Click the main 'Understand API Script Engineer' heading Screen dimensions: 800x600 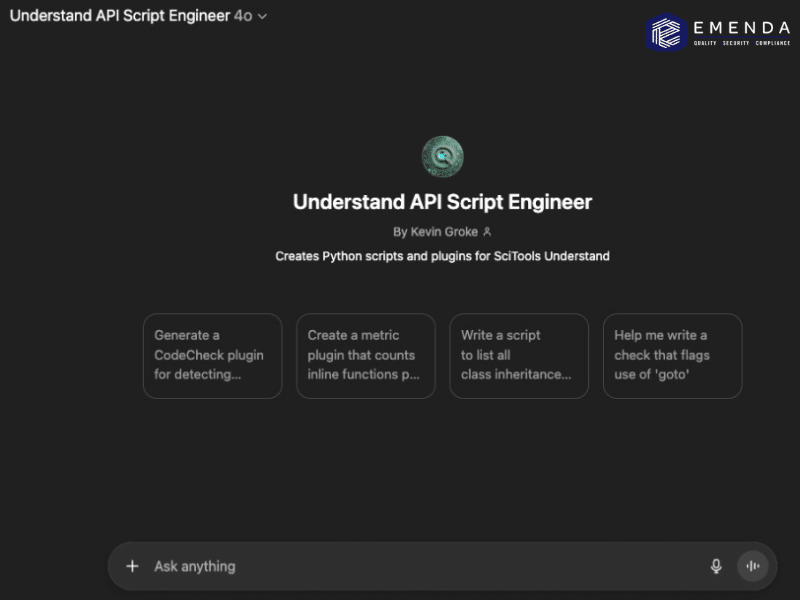[x=442, y=202]
